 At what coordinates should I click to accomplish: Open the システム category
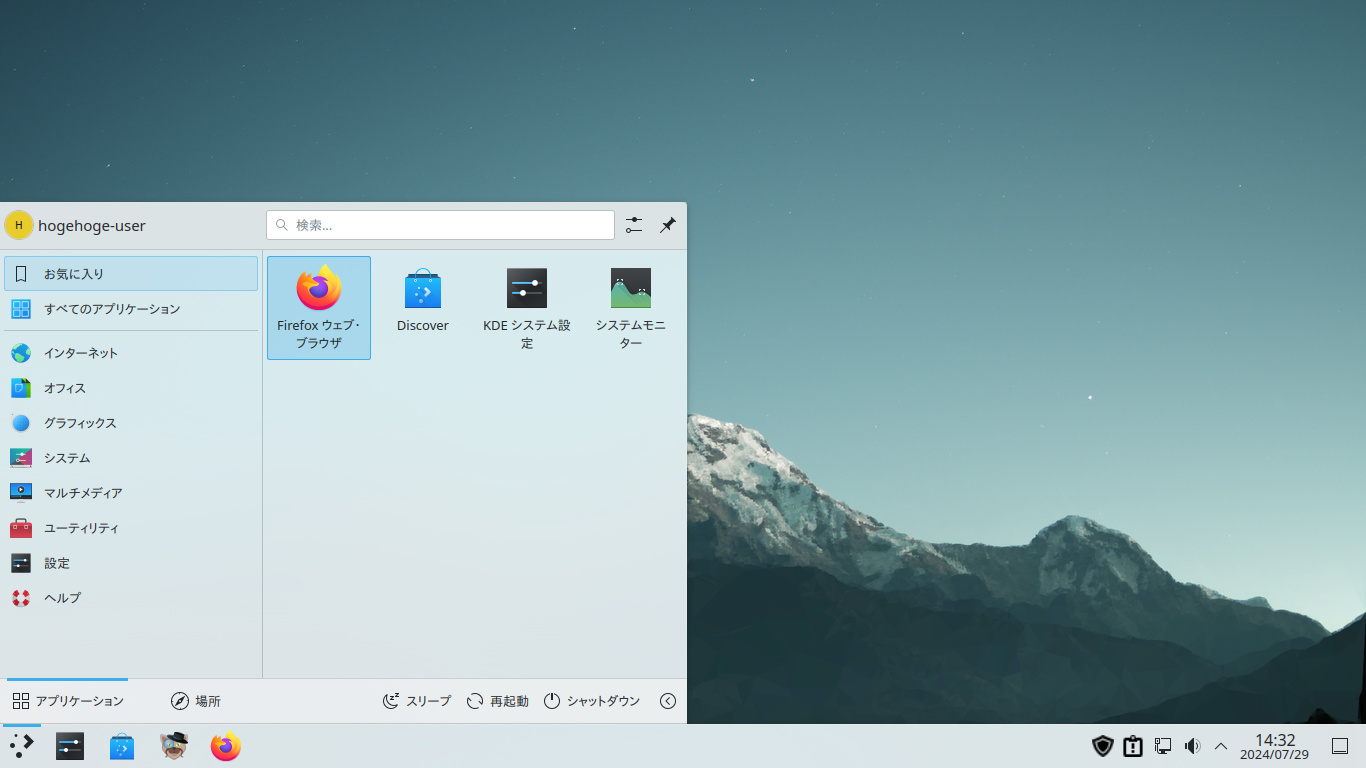click(x=131, y=458)
